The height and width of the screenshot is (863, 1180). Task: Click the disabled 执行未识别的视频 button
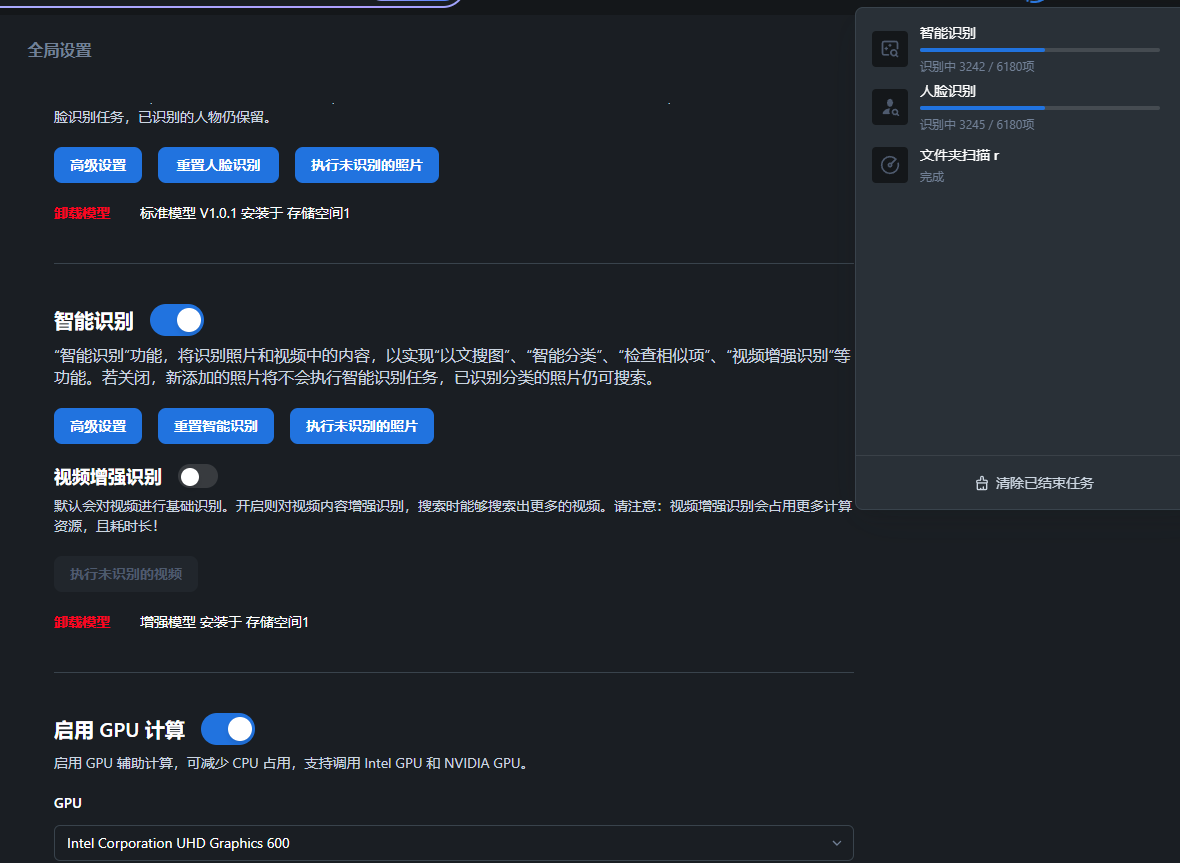tap(126, 574)
